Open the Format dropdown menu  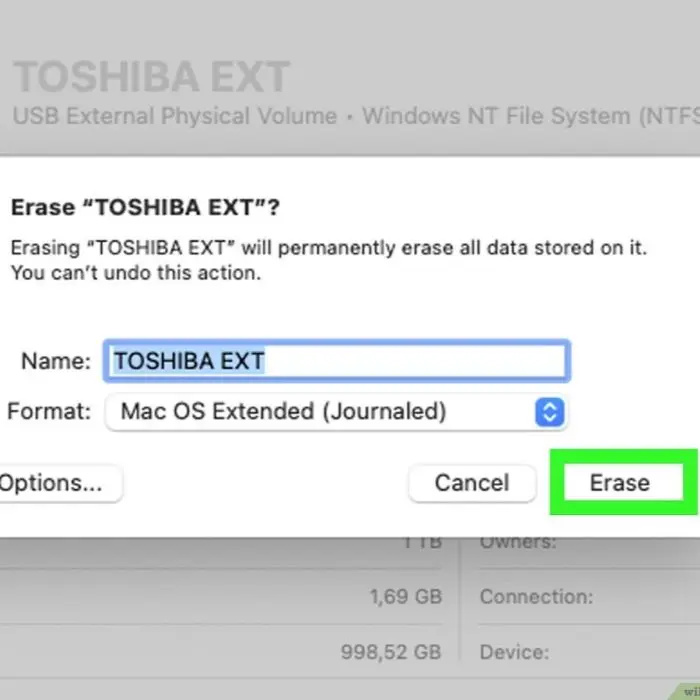tap(336, 412)
